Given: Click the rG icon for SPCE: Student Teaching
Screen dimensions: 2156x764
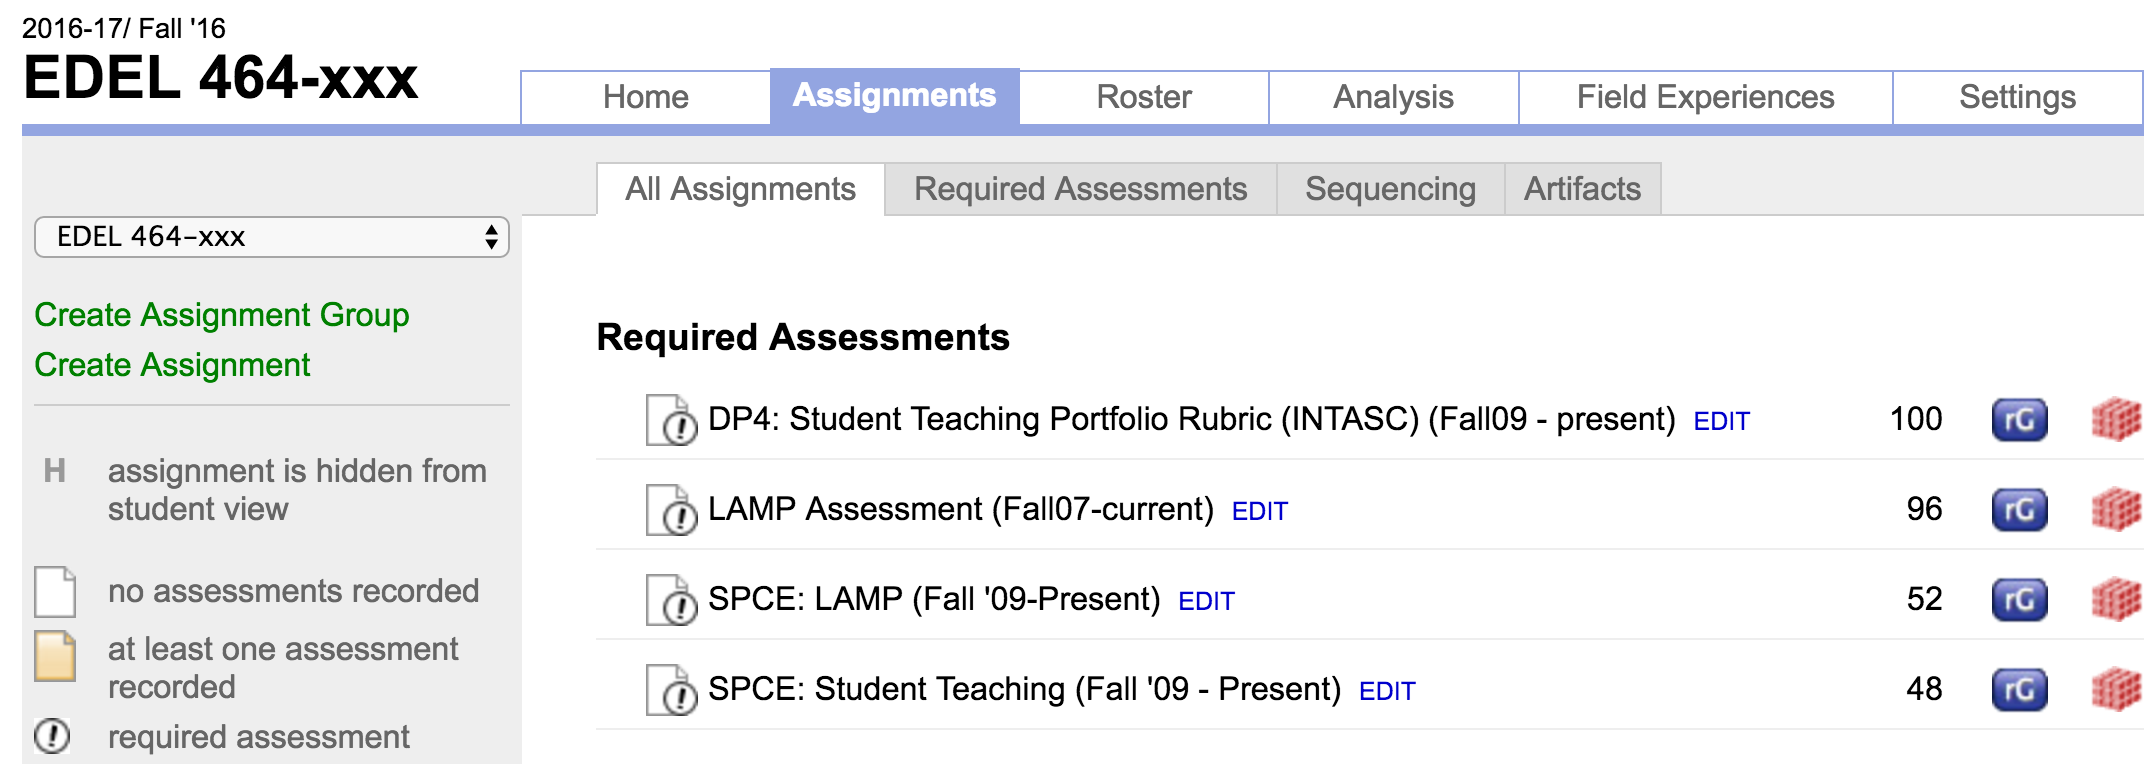Looking at the screenshot, I should [2019, 690].
